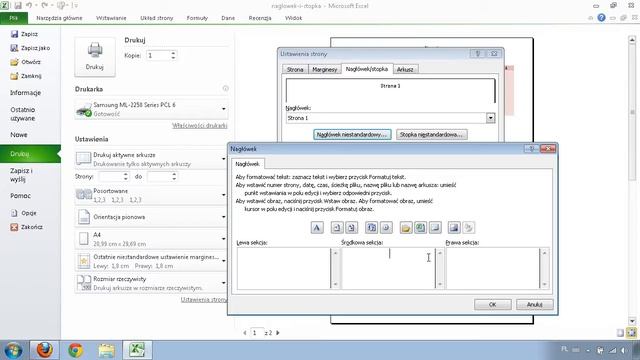Open Właściwości drukarki link
The image size is (640, 360).
tap(200, 126)
